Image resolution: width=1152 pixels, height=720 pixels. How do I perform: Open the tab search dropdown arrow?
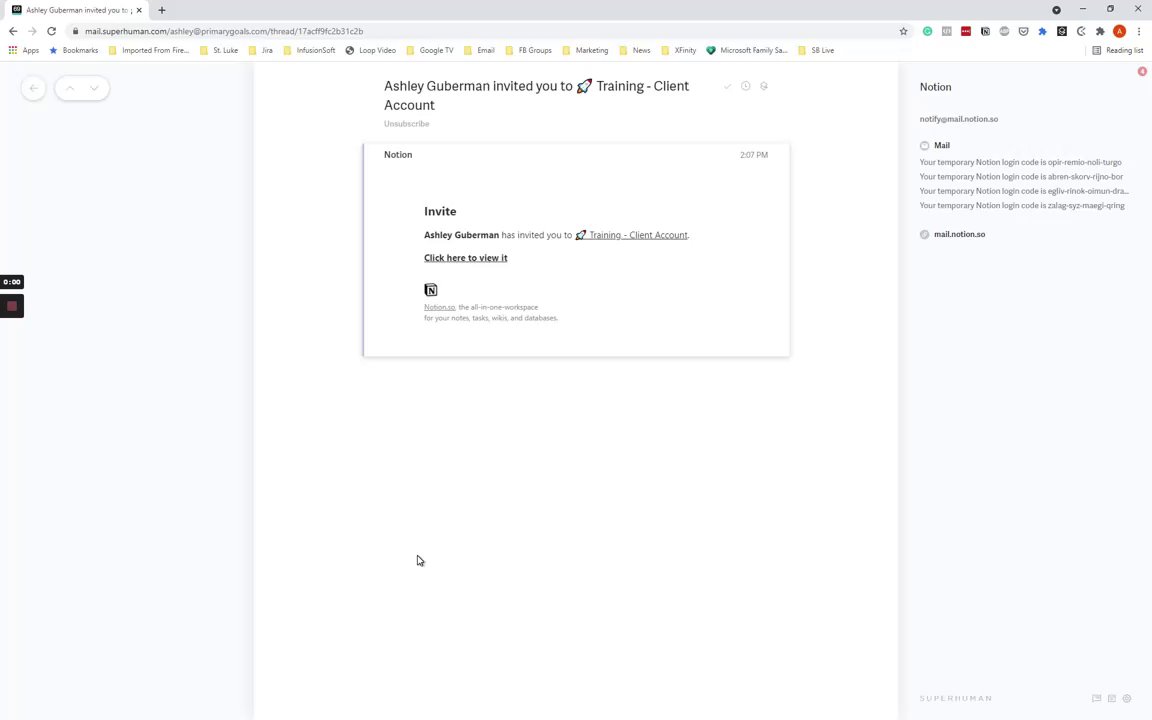click(1056, 10)
